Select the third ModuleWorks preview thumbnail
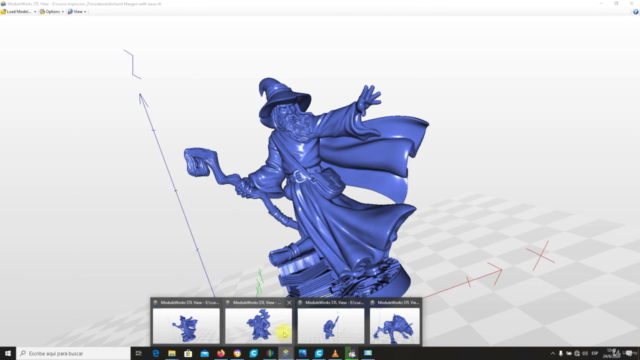Screen dimensions: 640x360 point(331,325)
